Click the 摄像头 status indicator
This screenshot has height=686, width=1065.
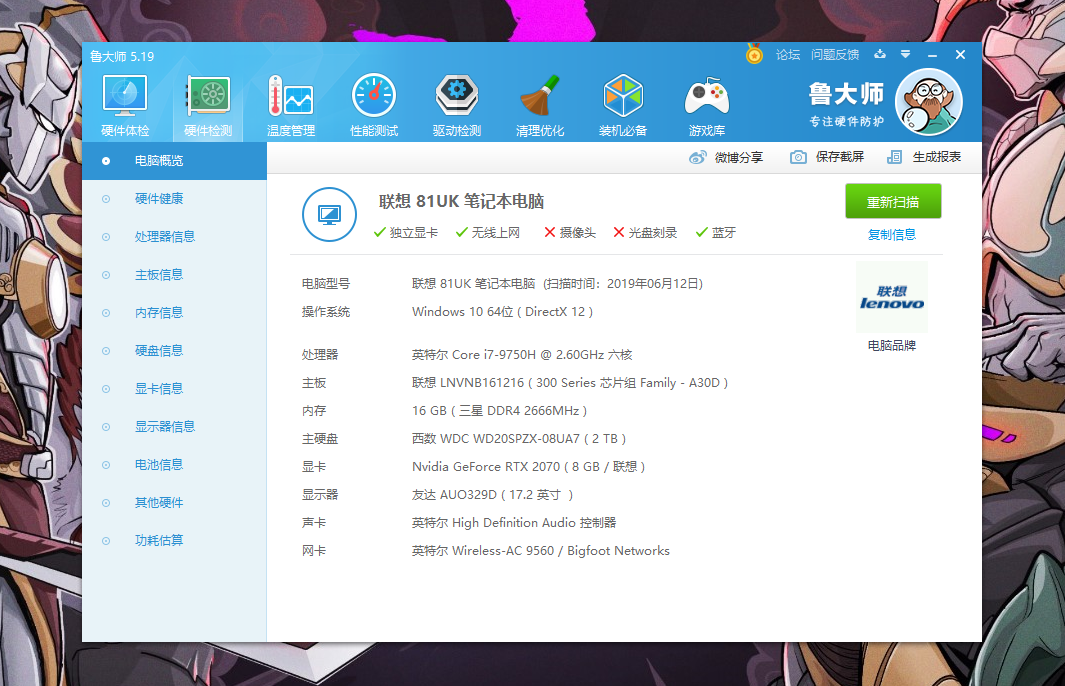click(x=570, y=233)
